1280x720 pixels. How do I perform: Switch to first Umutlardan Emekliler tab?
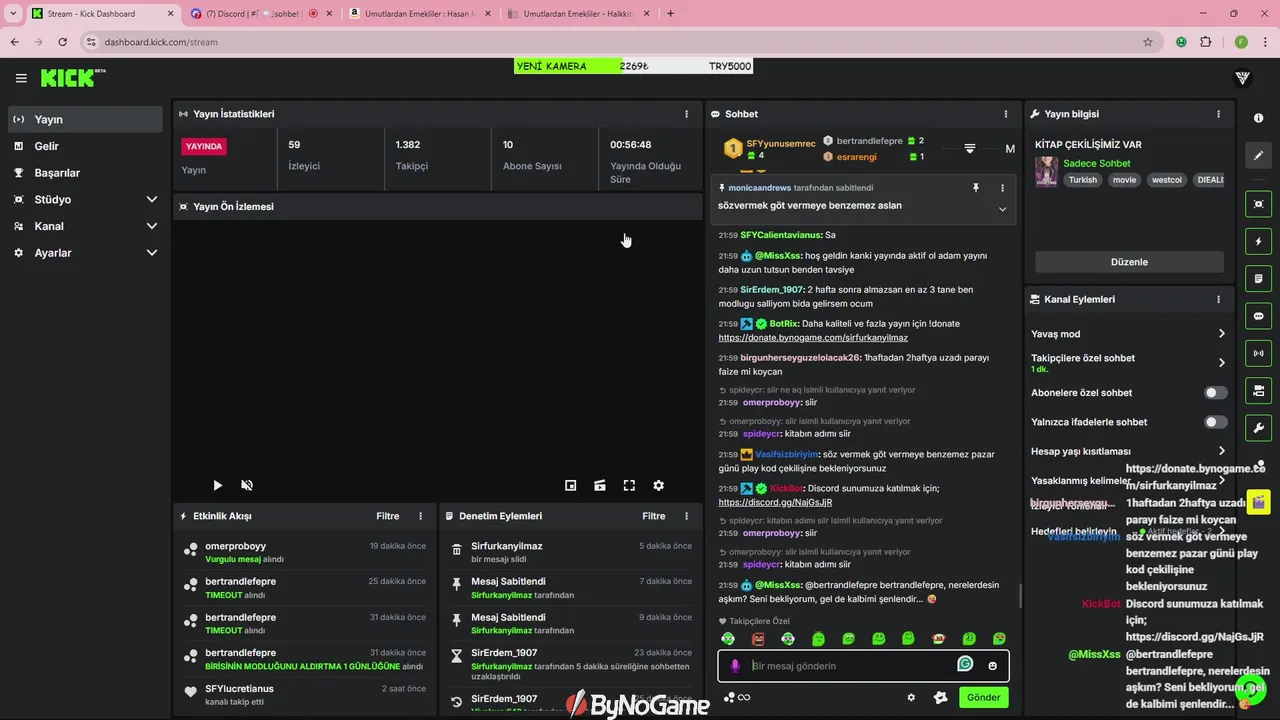click(419, 14)
